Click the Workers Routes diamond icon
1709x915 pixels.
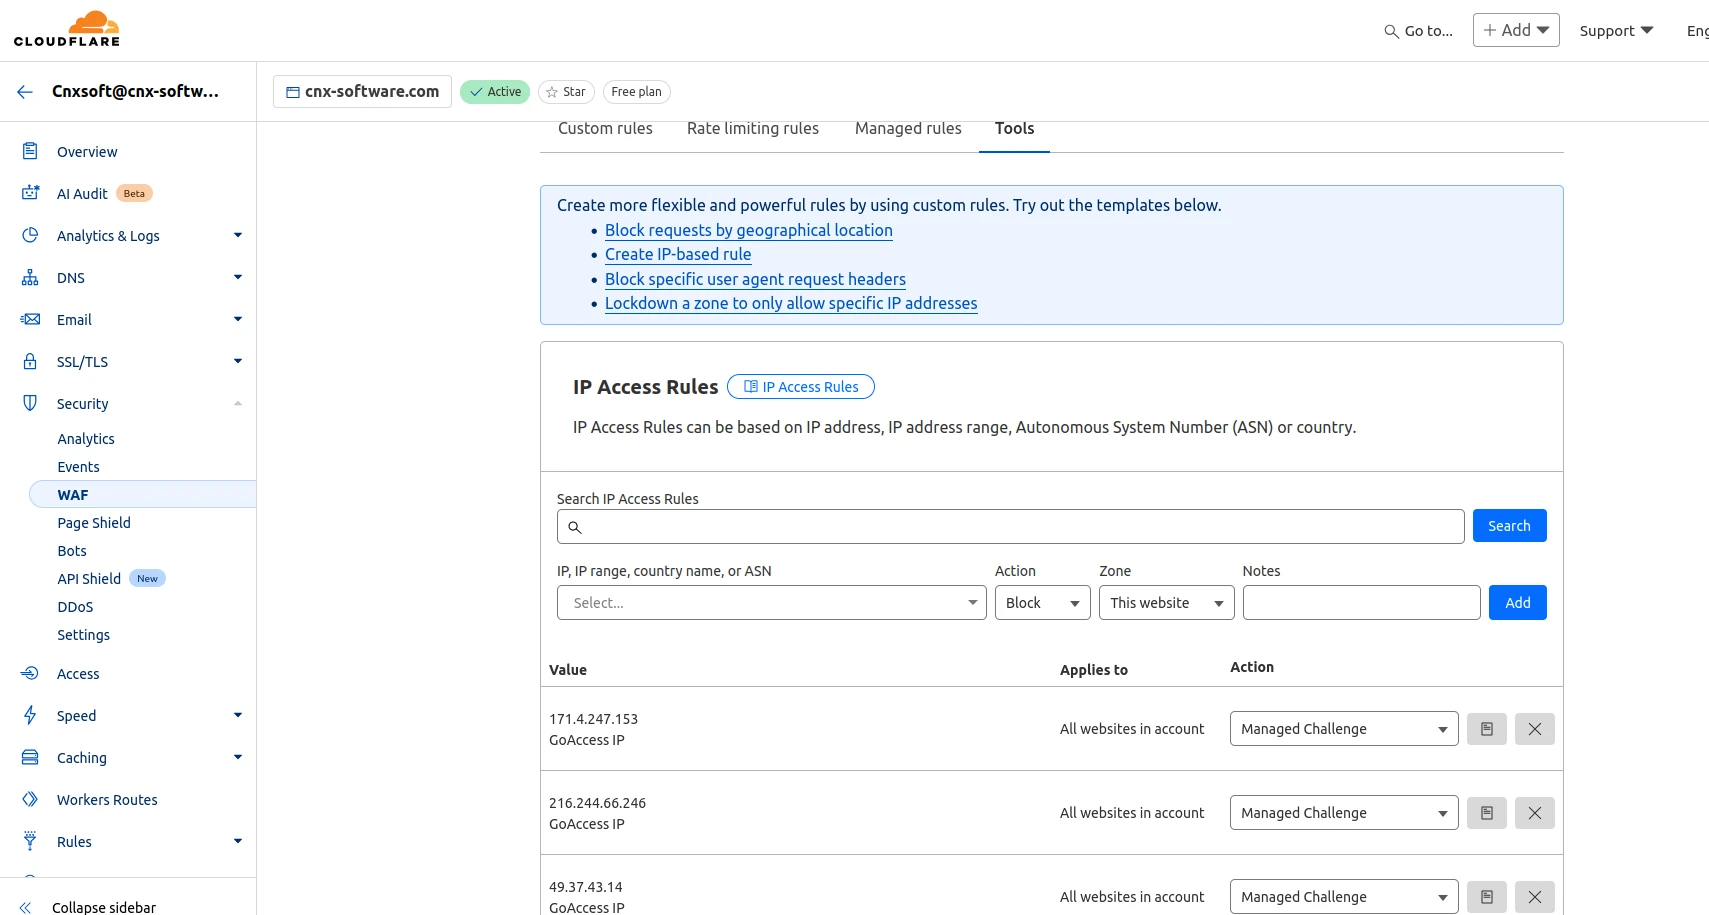pos(30,799)
